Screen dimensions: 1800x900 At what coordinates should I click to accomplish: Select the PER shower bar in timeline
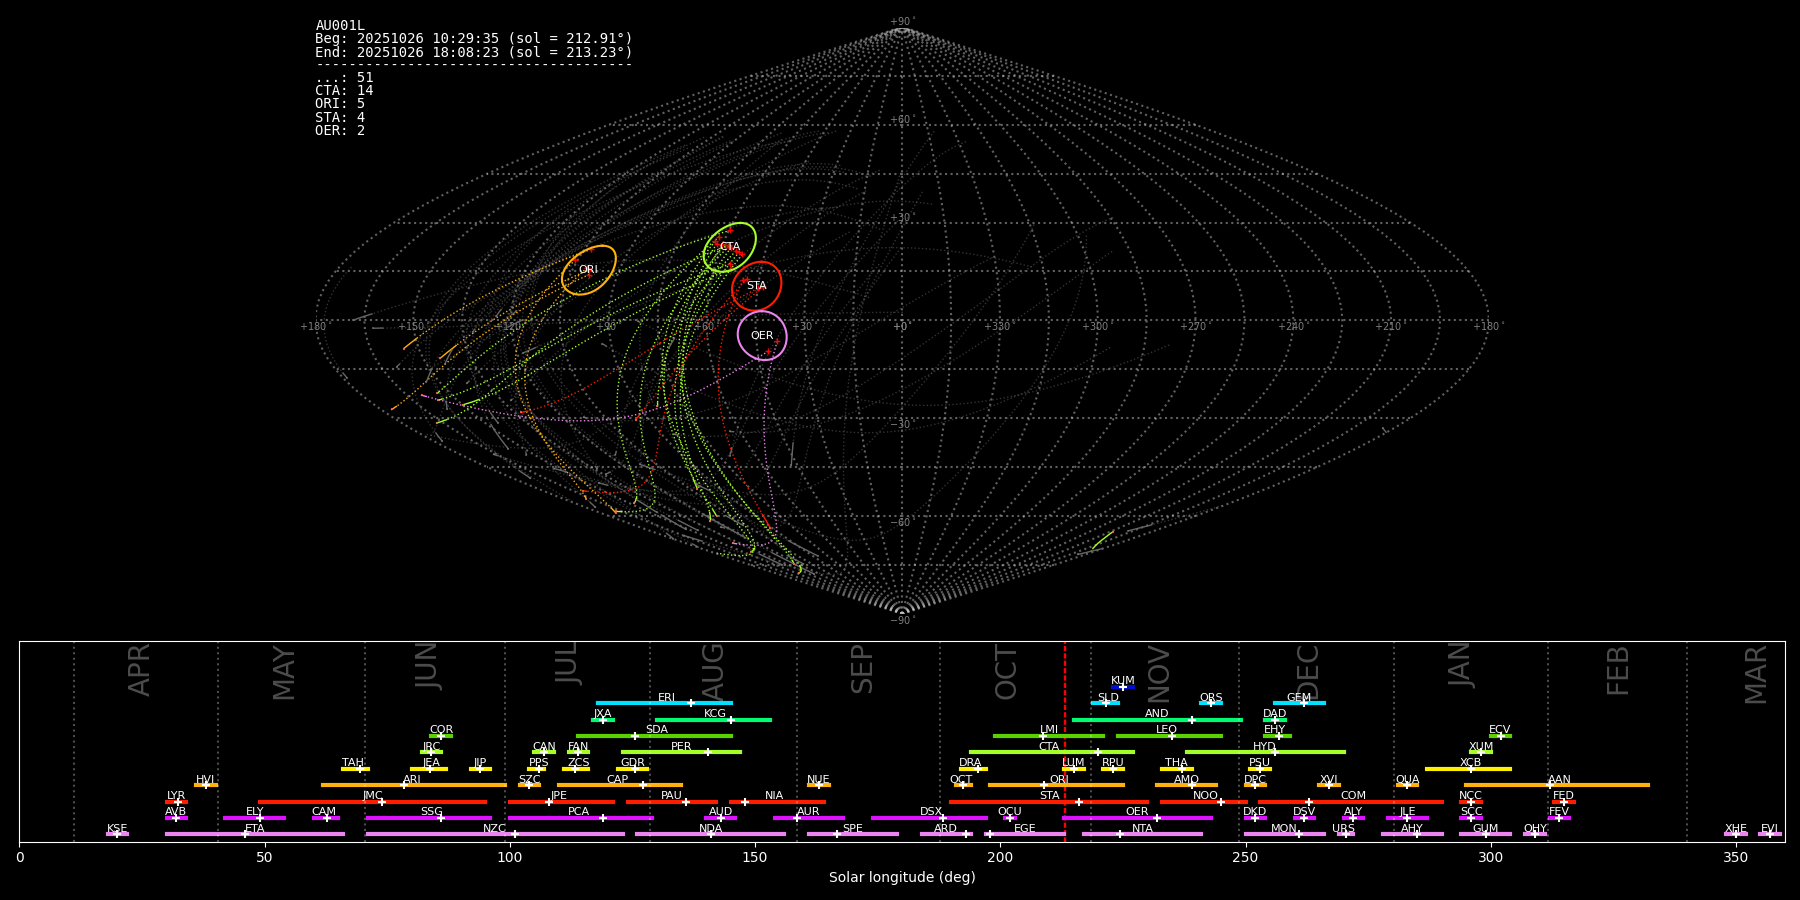(x=681, y=752)
